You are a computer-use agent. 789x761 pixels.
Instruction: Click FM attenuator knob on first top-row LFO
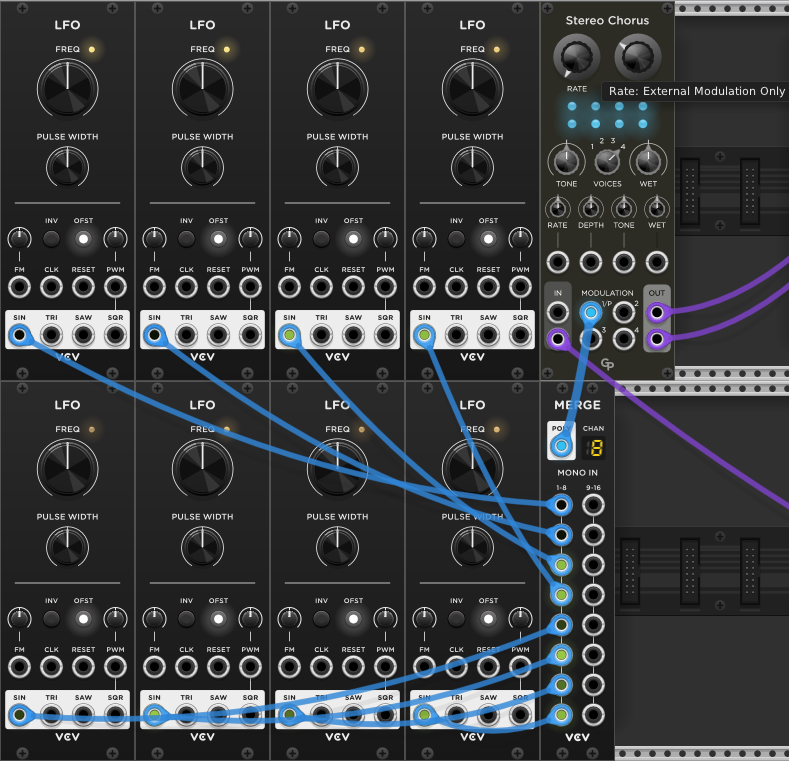[x=19, y=239]
